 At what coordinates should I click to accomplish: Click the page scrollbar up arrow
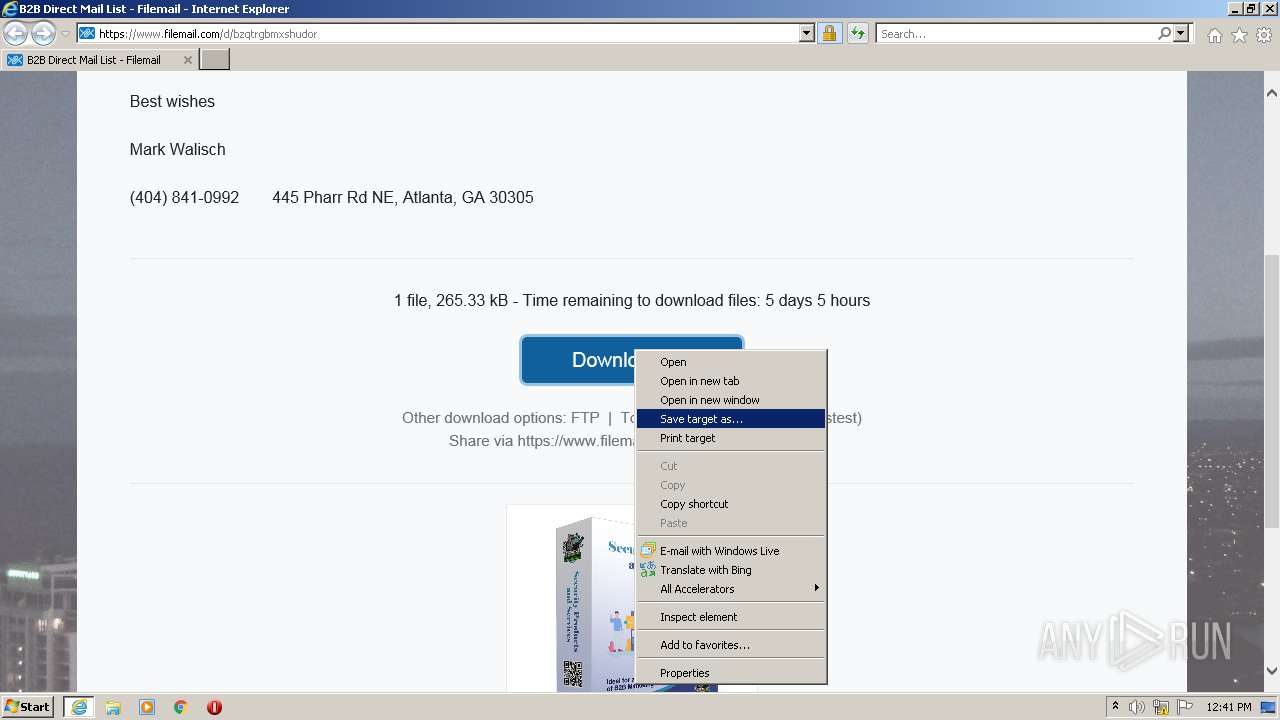(x=1272, y=93)
